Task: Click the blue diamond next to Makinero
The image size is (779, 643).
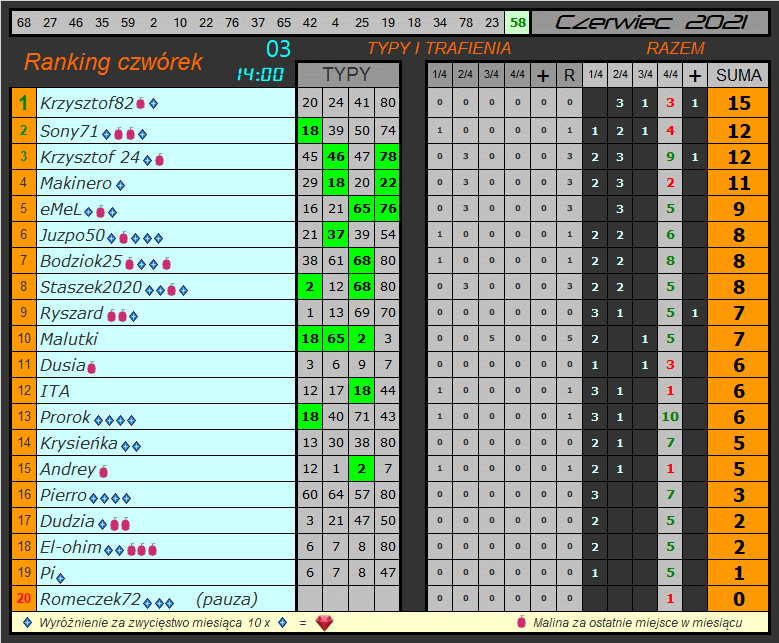Action: [120, 186]
